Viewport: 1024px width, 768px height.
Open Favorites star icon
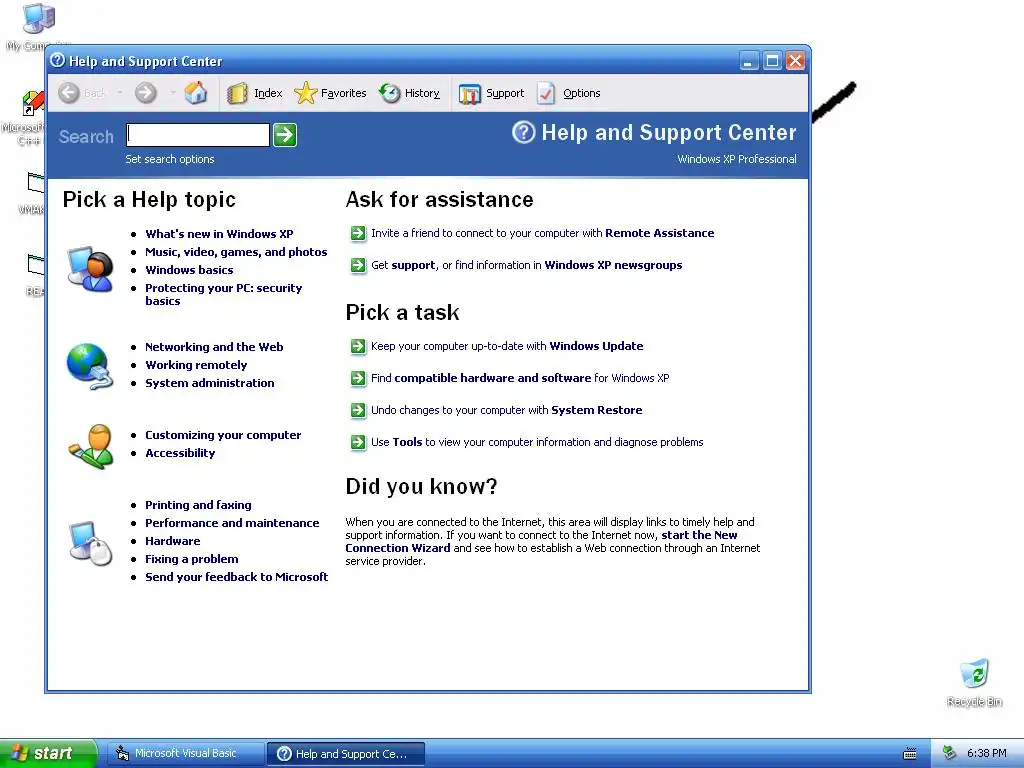(x=305, y=93)
